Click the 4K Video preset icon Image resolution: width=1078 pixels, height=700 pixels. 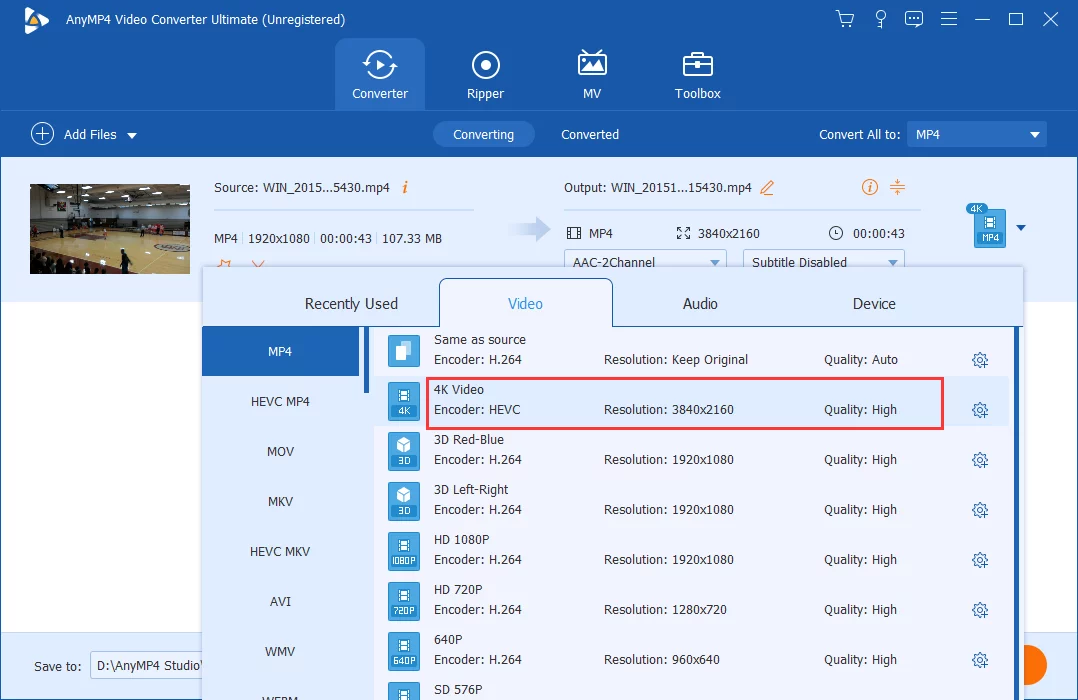pyautogui.click(x=404, y=401)
